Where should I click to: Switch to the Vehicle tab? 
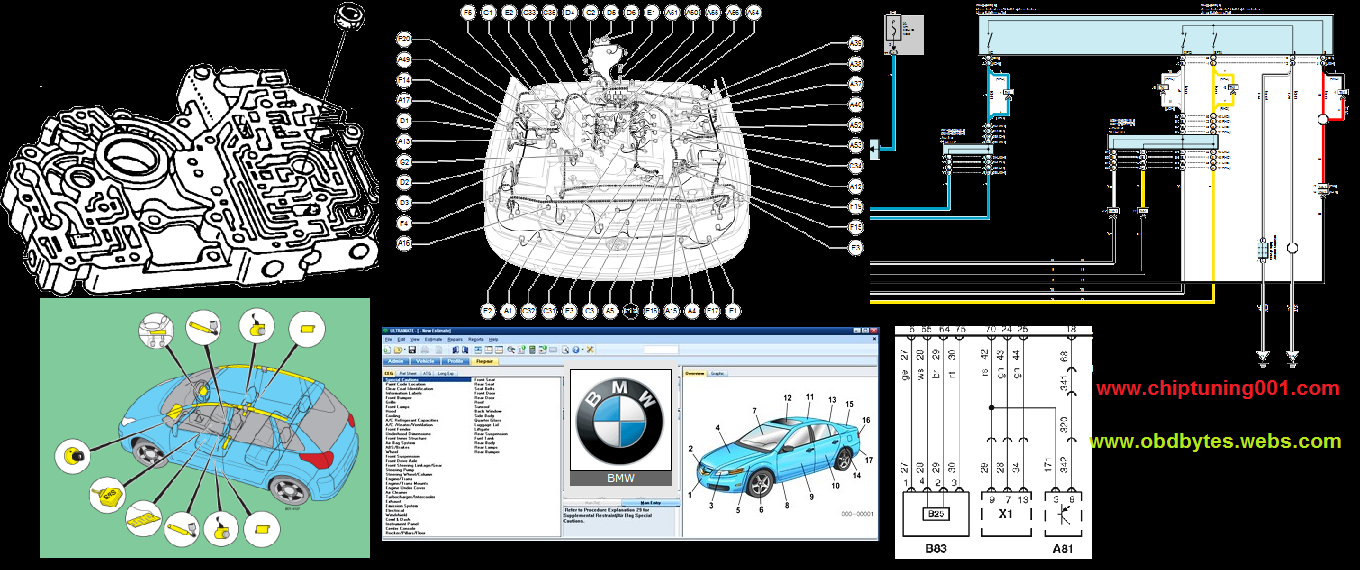(425, 361)
